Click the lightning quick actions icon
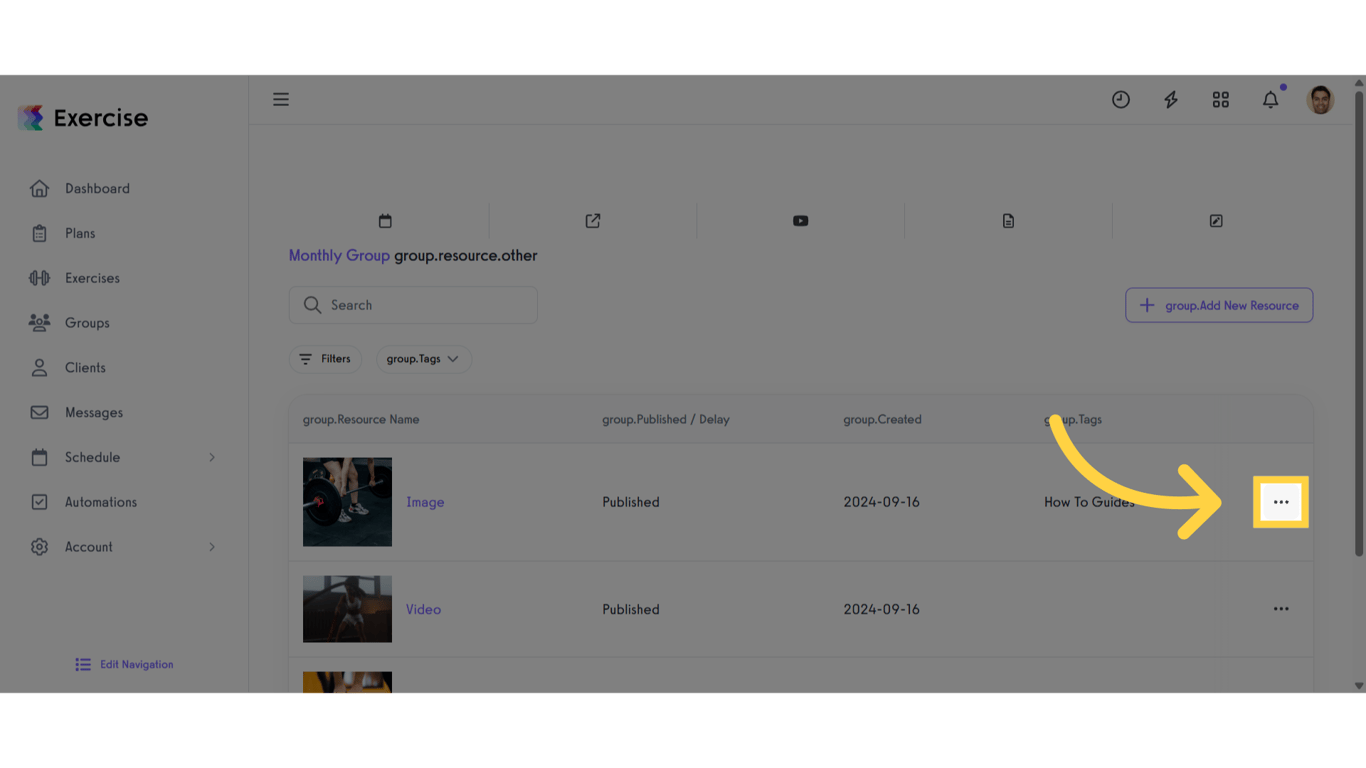This screenshot has width=1366, height=768. [x=1170, y=99]
